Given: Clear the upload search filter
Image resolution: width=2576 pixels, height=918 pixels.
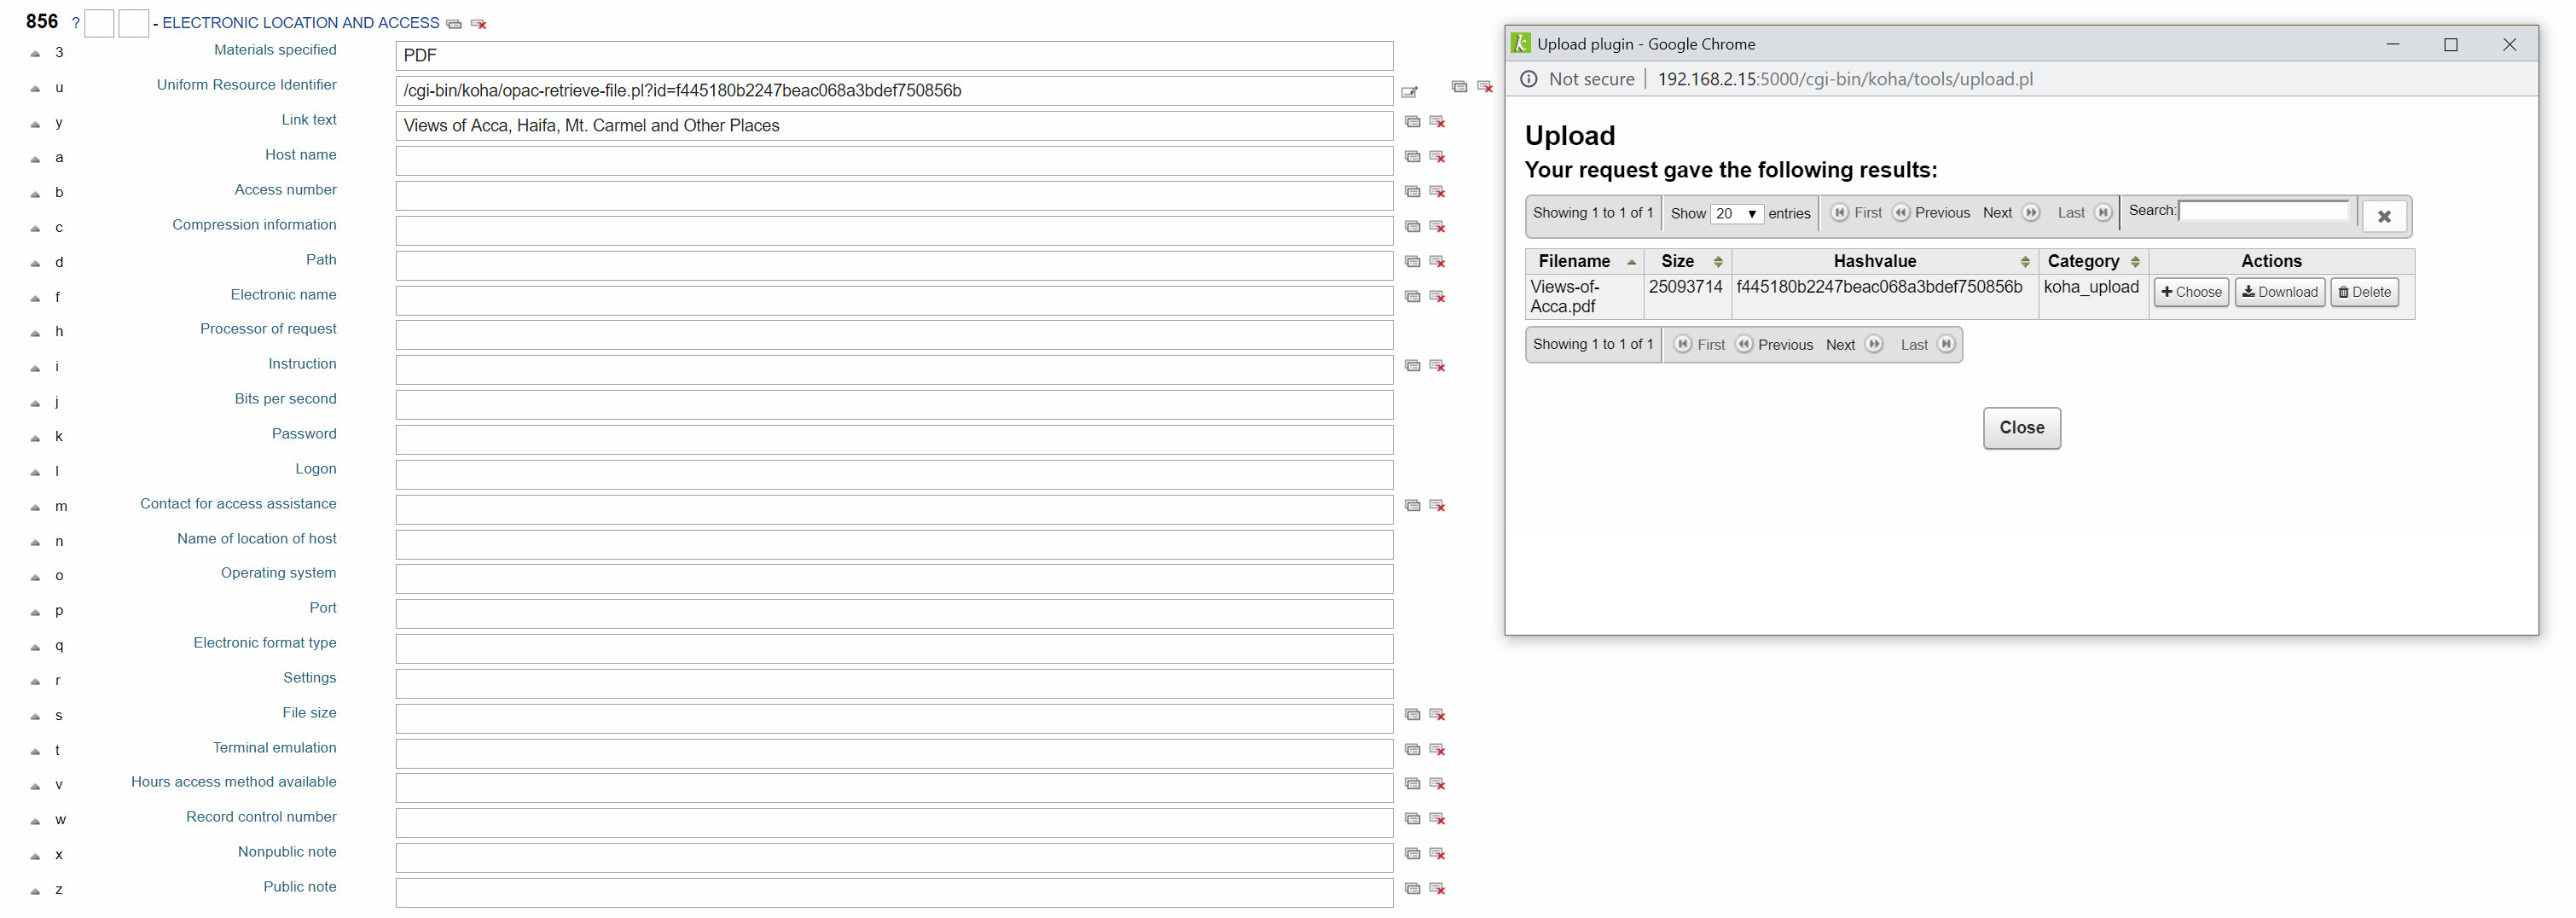Looking at the screenshot, I should [2383, 216].
